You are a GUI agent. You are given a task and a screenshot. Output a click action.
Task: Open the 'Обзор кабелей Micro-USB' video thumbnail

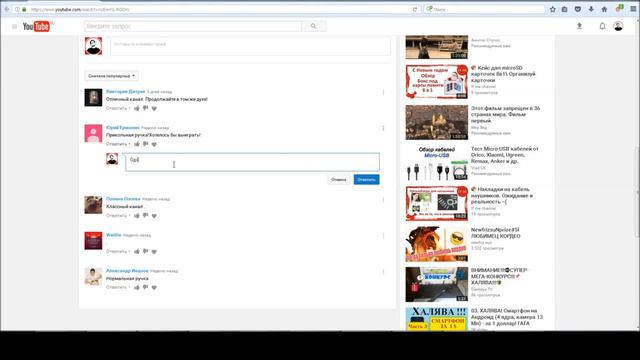pyautogui.click(x=436, y=163)
